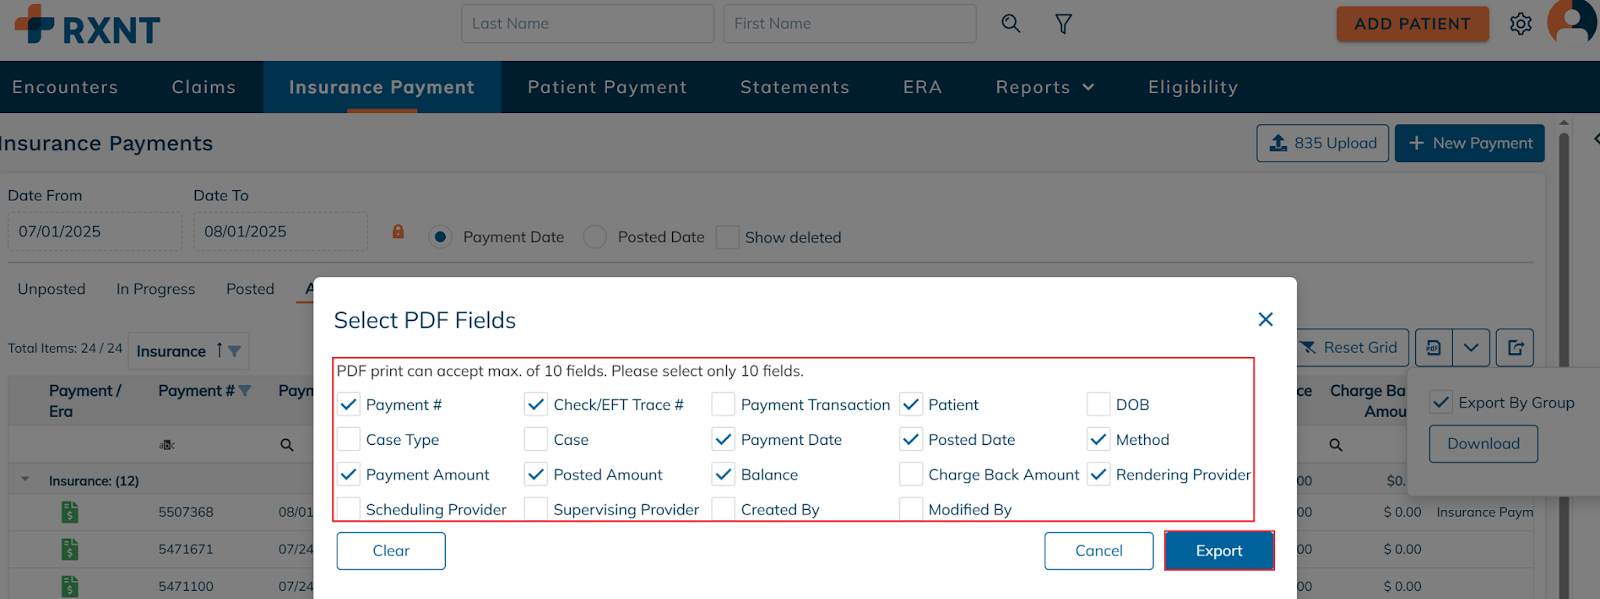Click the Payment # column filter icon
Image resolution: width=1600 pixels, height=599 pixels.
pyautogui.click(x=245, y=391)
